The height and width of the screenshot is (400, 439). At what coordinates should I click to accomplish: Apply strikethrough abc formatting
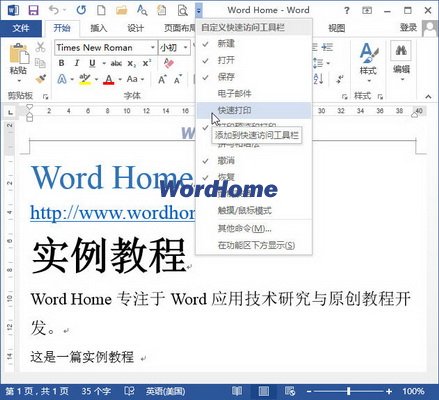116,63
